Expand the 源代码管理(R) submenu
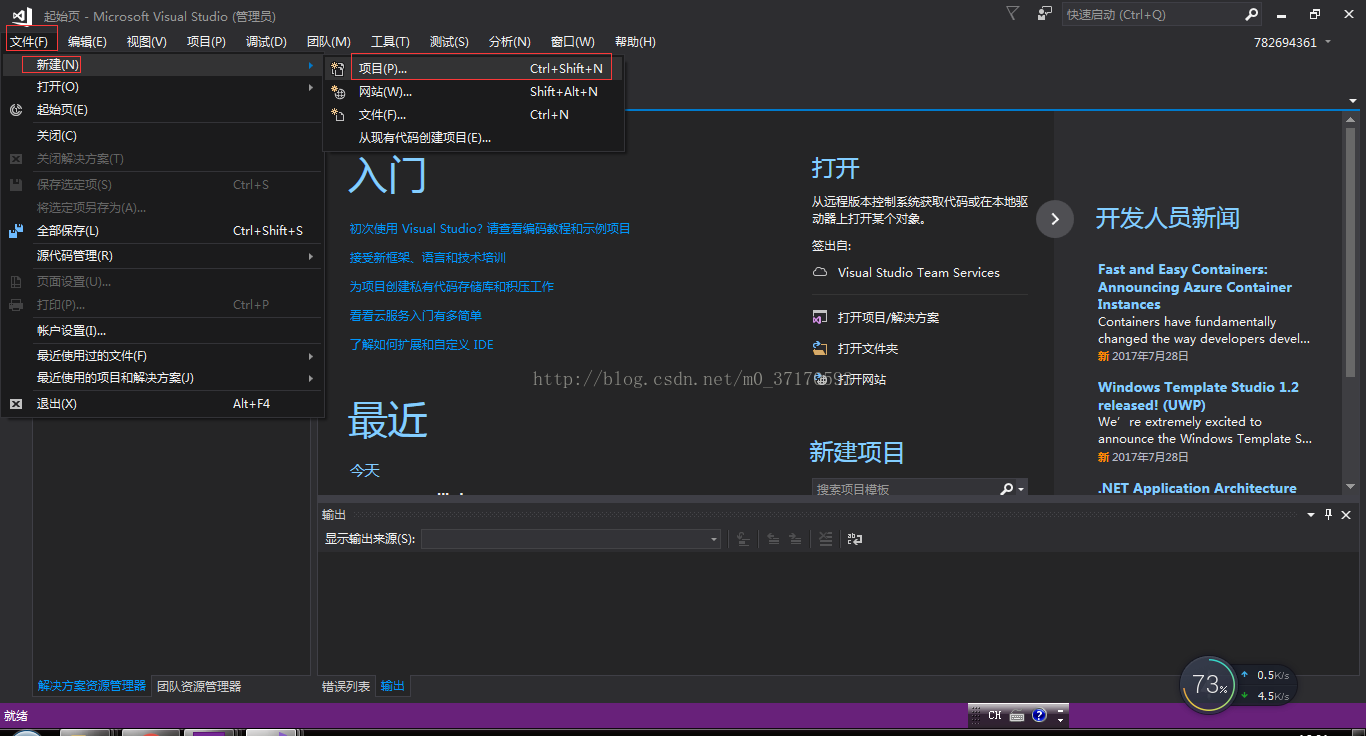This screenshot has height=736, width=1366. [311, 256]
